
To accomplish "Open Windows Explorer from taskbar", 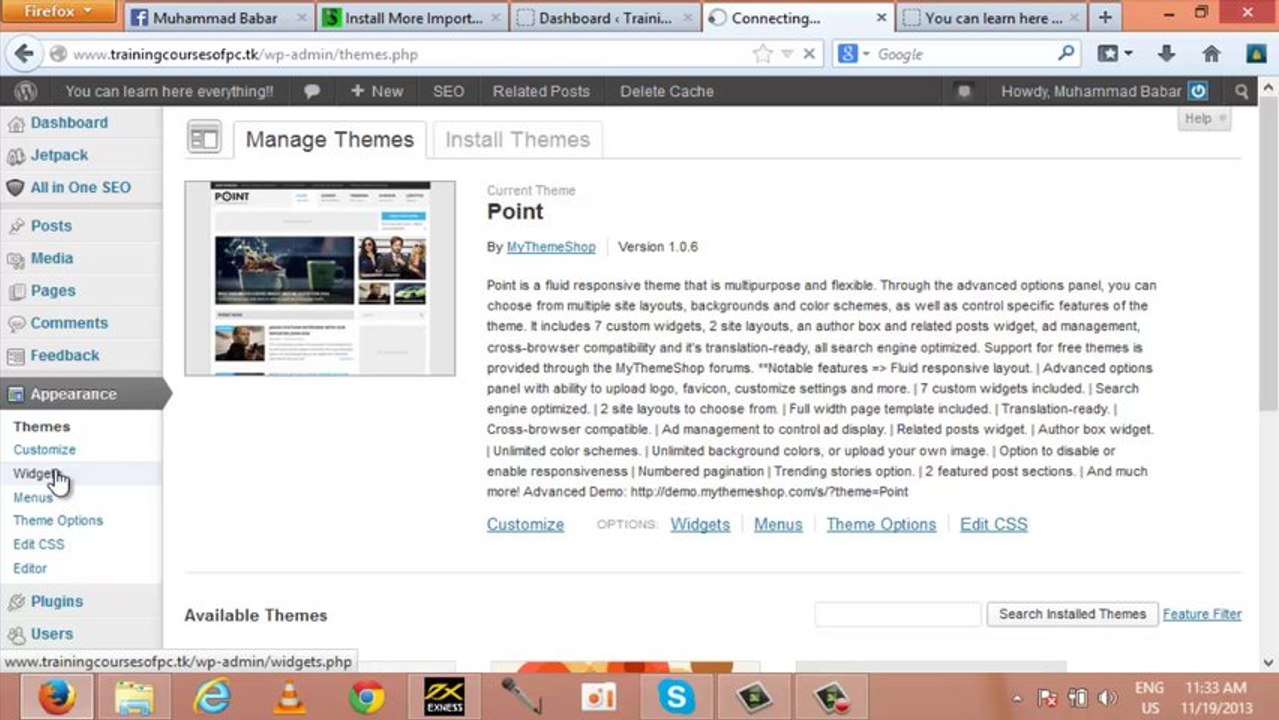I will (134, 696).
